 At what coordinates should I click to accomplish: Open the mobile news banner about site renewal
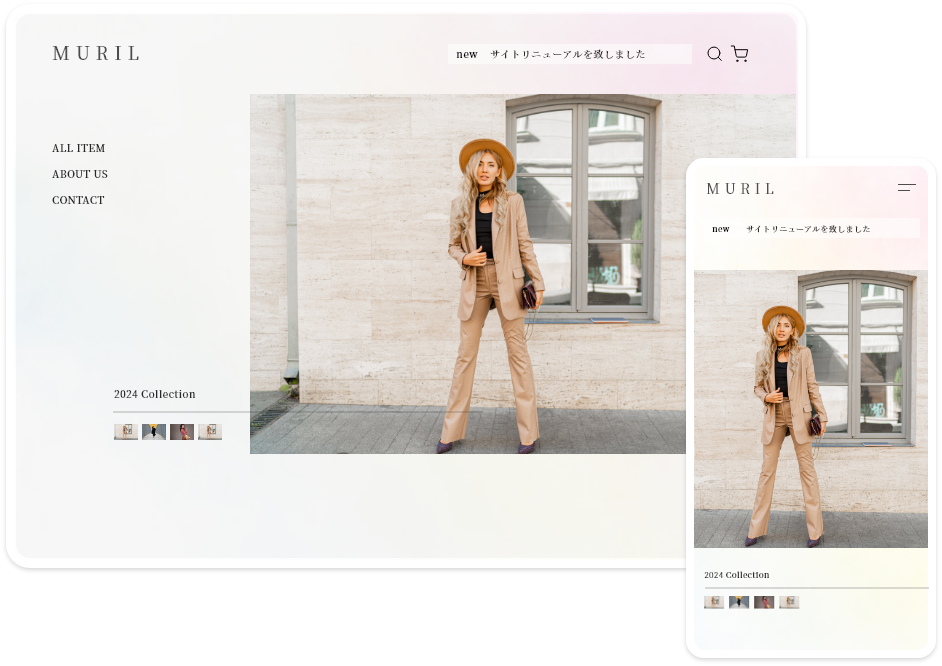[x=810, y=229]
